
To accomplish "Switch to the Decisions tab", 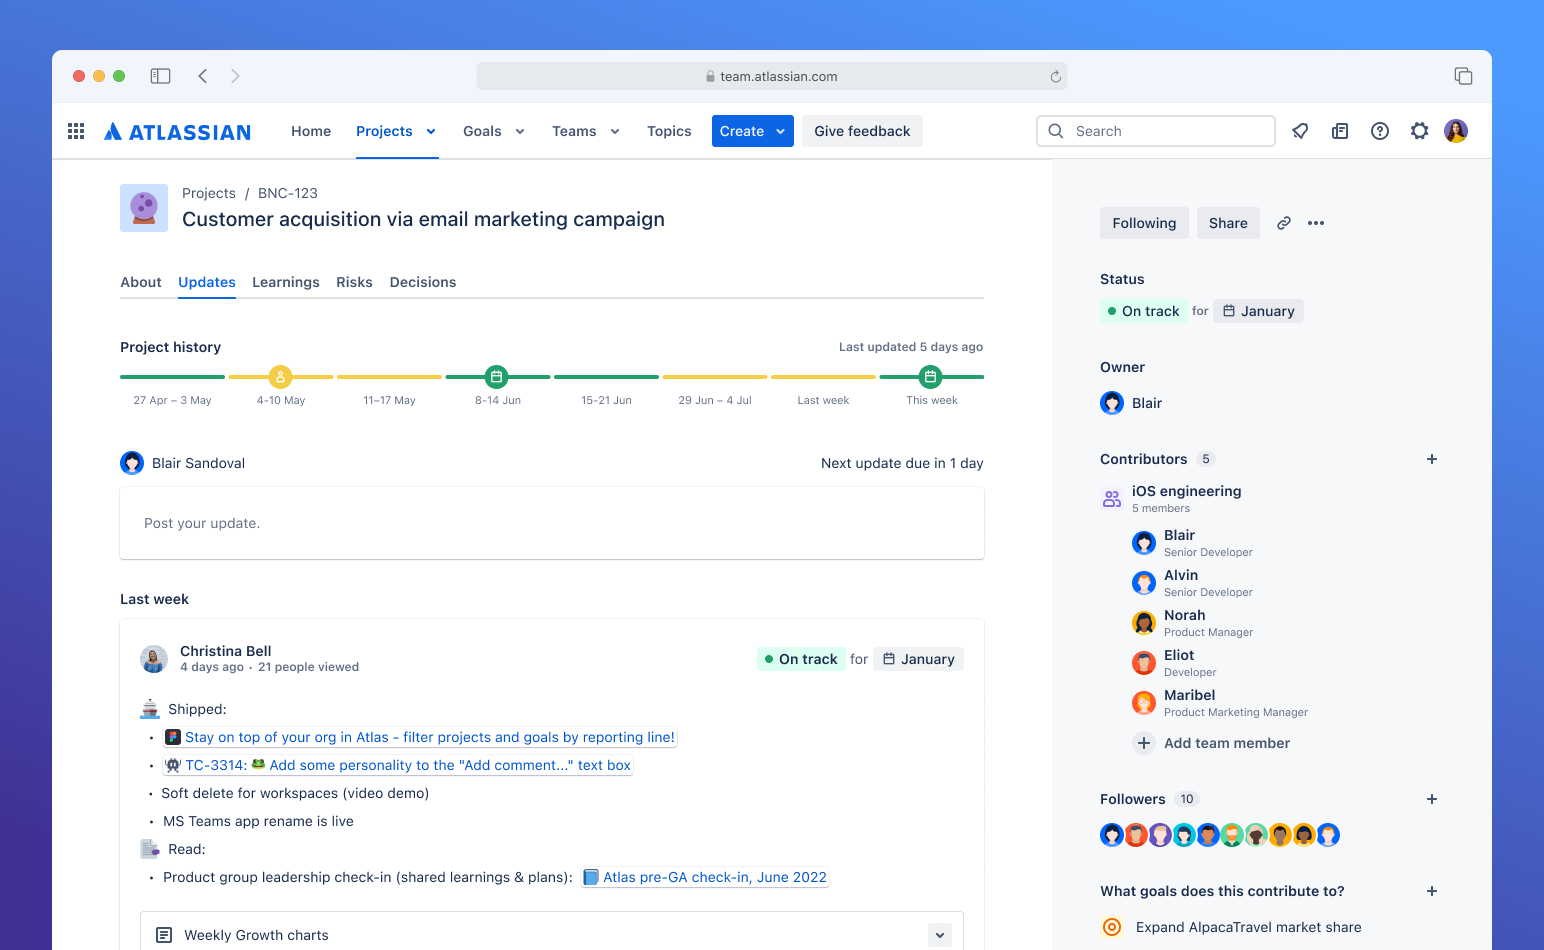I will click(x=423, y=282).
